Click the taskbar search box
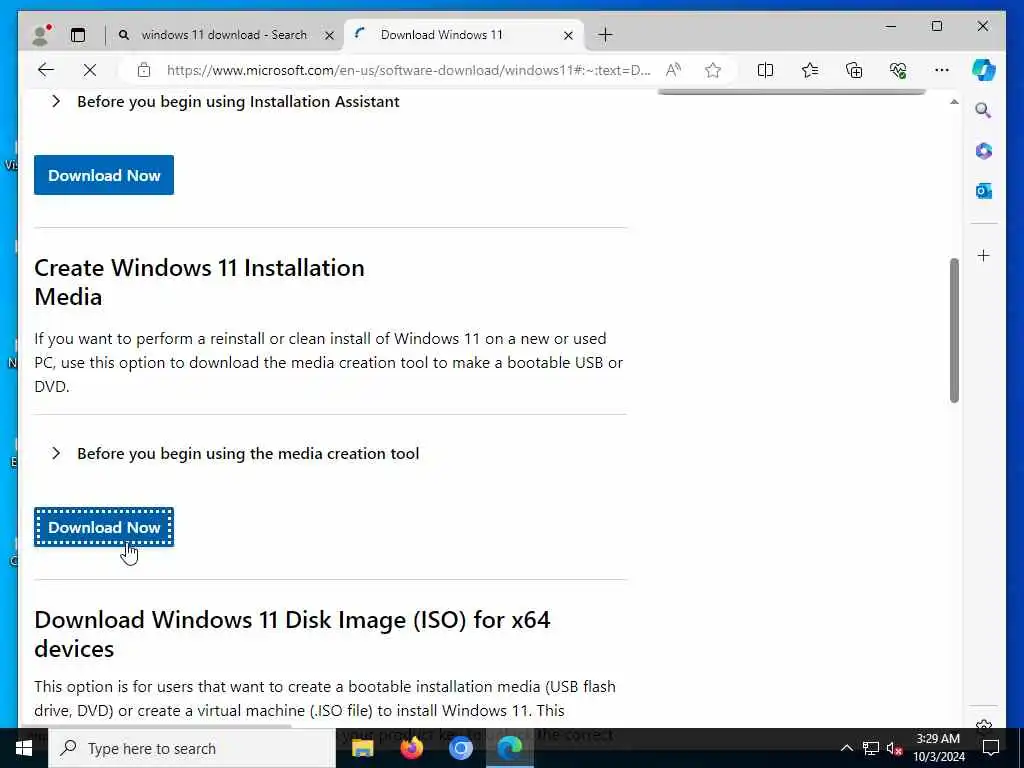Image resolution: width=1024 pixels, height=768 pixels. [x=192, y=748]
